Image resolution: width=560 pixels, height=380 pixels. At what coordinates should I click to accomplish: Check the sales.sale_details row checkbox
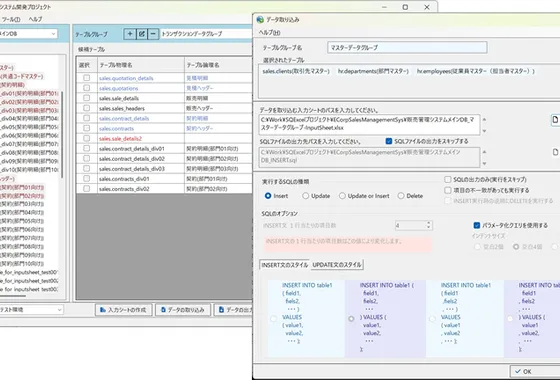pyautogui.click(x=86, y=98)
